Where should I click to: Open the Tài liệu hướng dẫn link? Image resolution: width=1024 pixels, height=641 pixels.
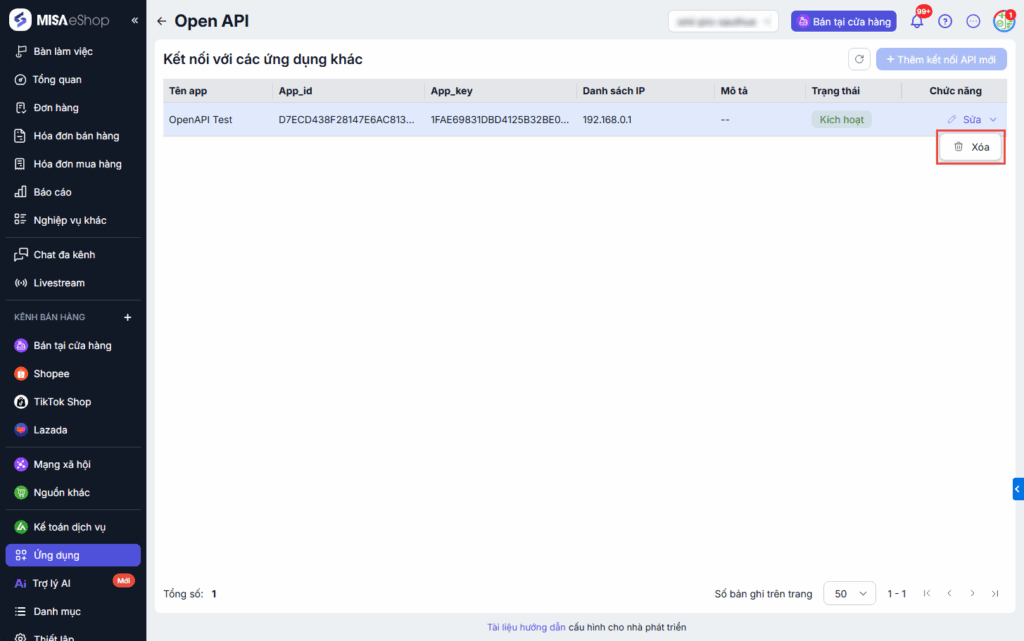[526, 627]
